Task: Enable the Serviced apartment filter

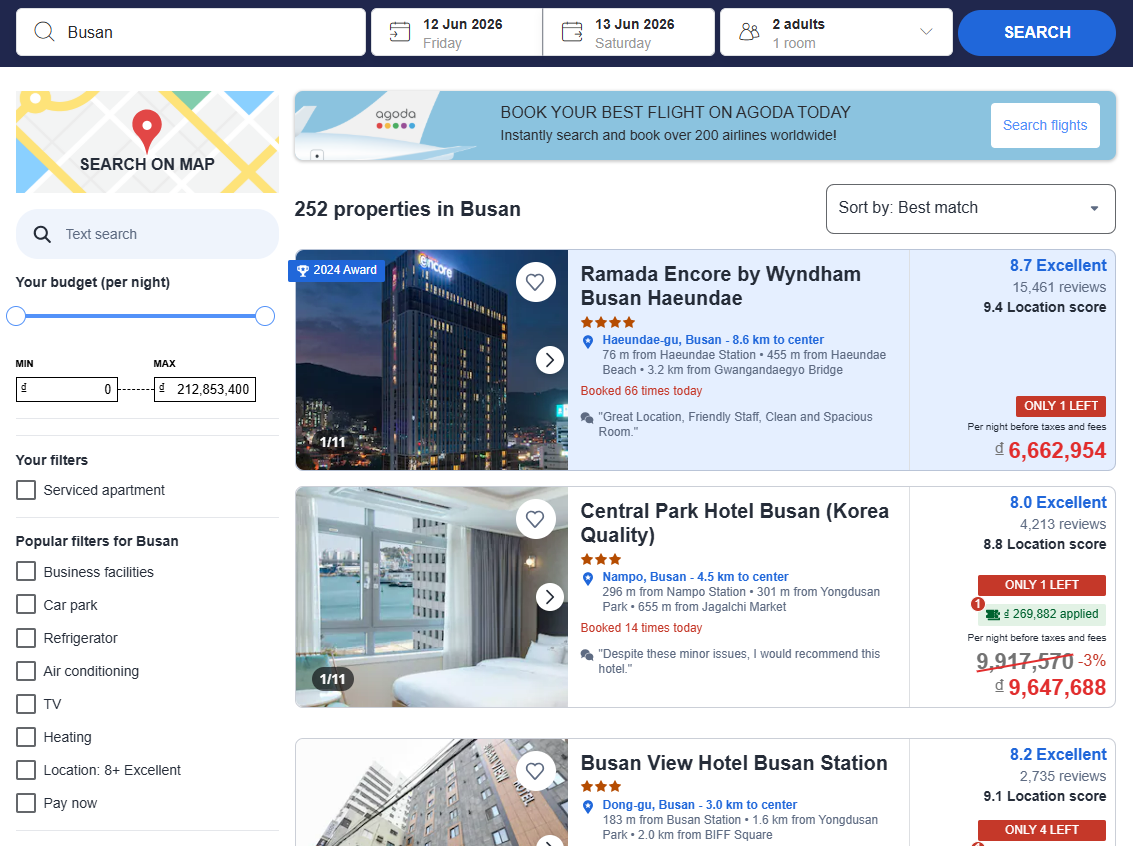Action: pyautogui.click(x=26, y=490)
